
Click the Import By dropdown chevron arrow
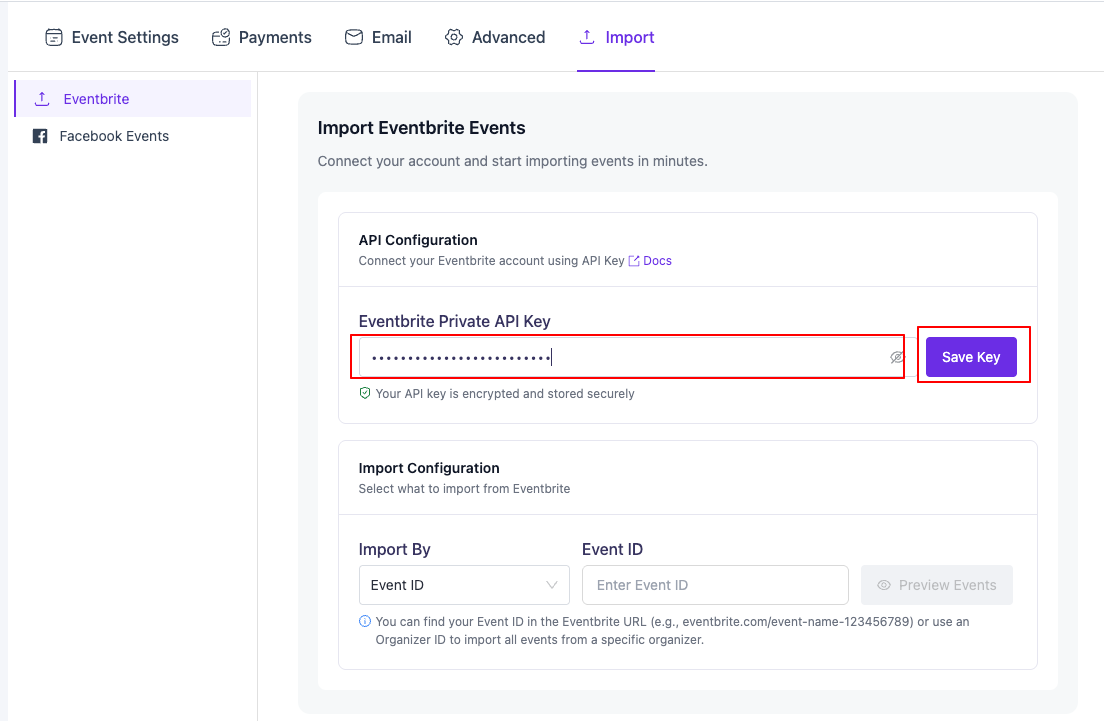(x=552, y=585)
